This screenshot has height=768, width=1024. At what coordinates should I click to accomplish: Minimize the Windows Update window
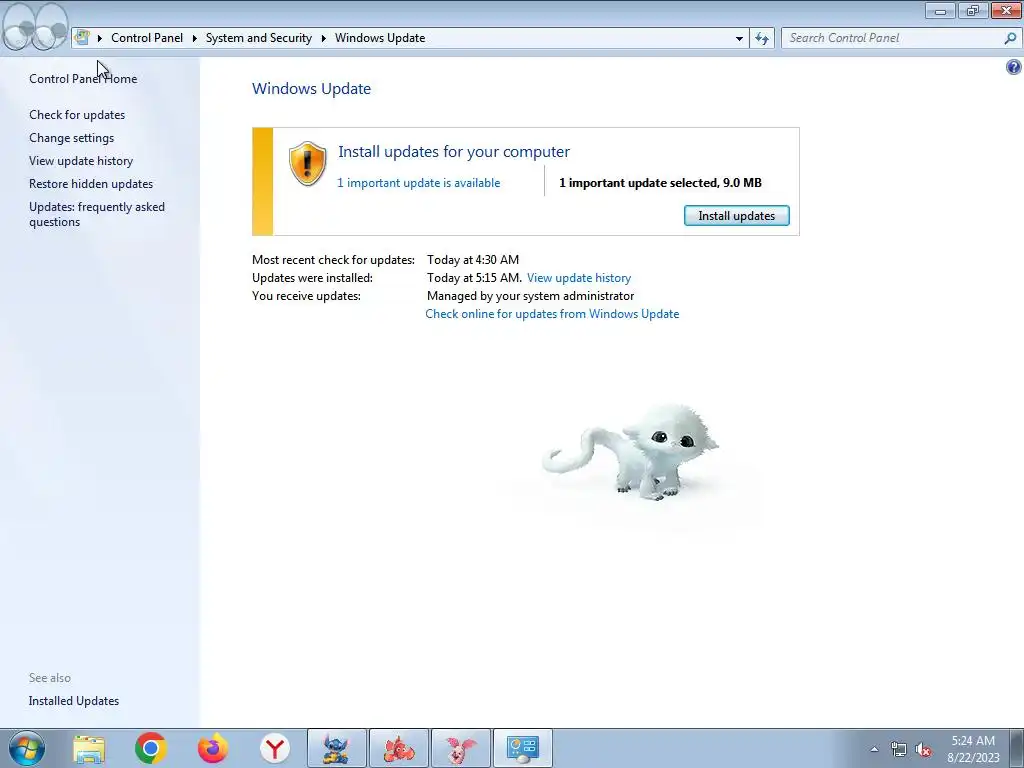pos(940,10)
